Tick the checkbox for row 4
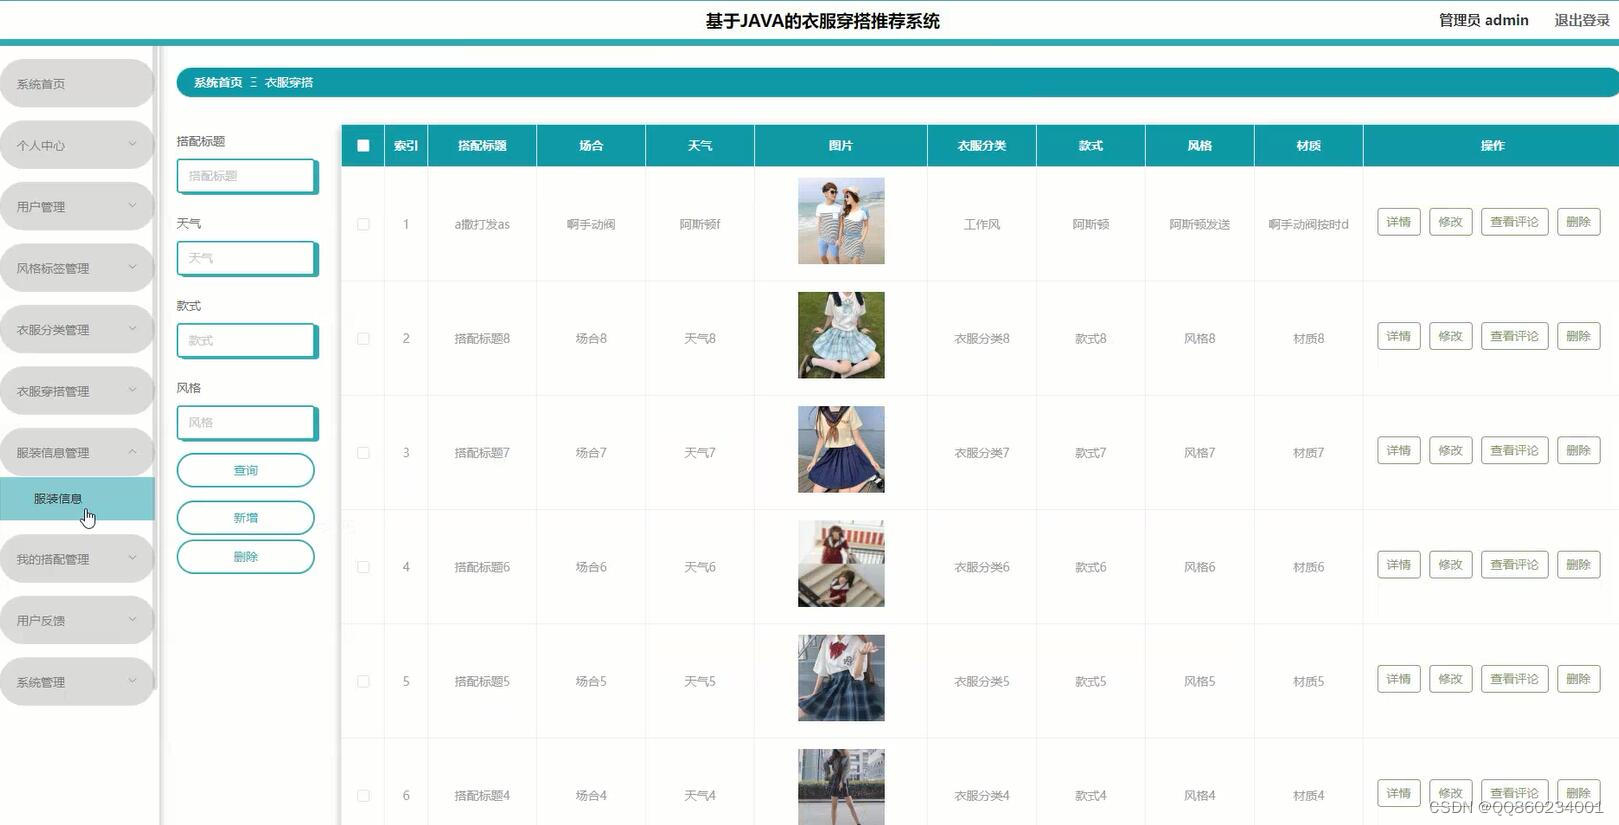 click(x=363, y=567)
